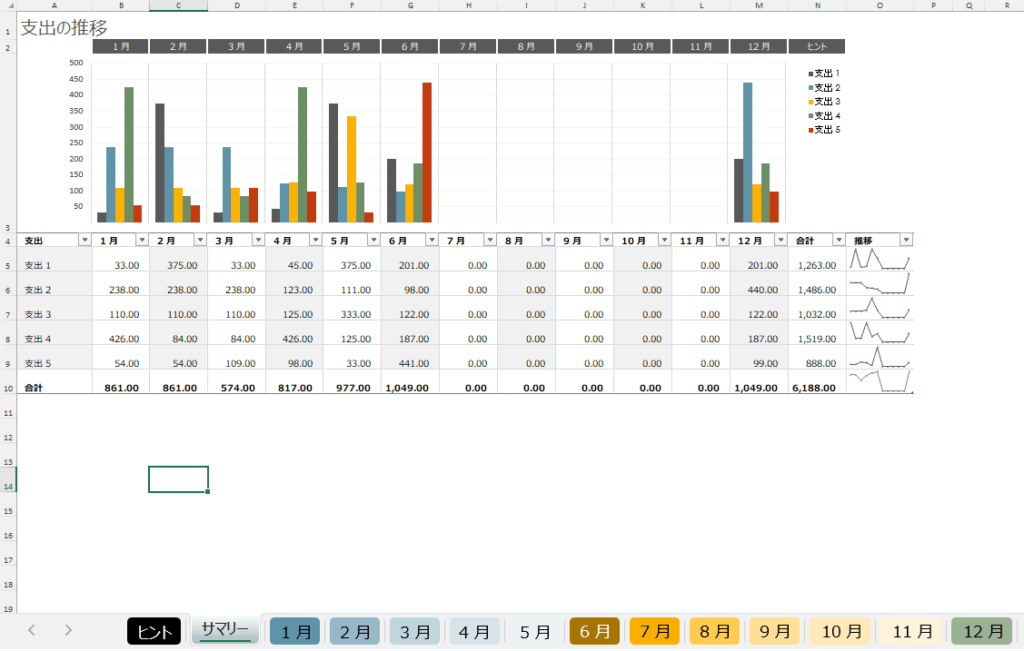The image size is (1024, 651).
Task: Select the 支出 5 legend entry
Action: [824, 129]
